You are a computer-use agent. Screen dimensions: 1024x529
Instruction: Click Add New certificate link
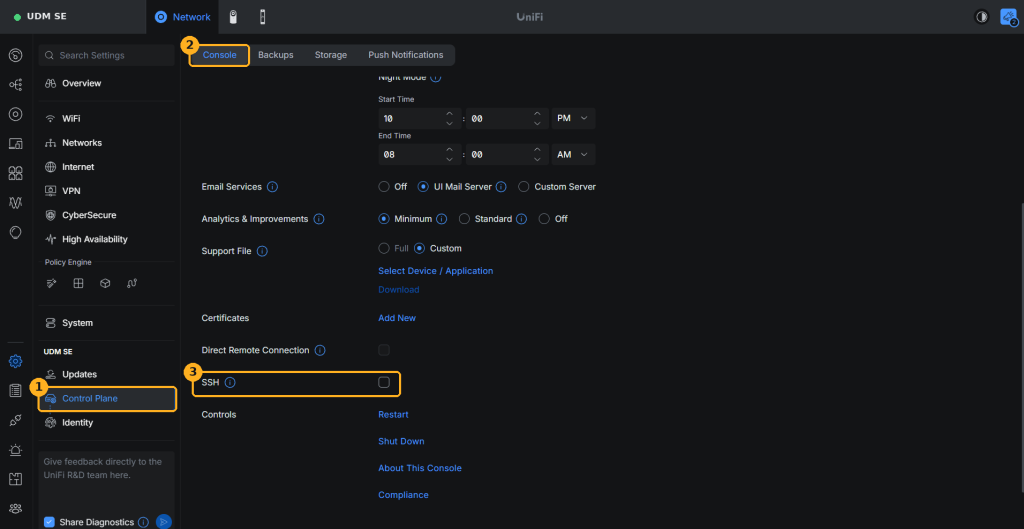click(397, 318)
